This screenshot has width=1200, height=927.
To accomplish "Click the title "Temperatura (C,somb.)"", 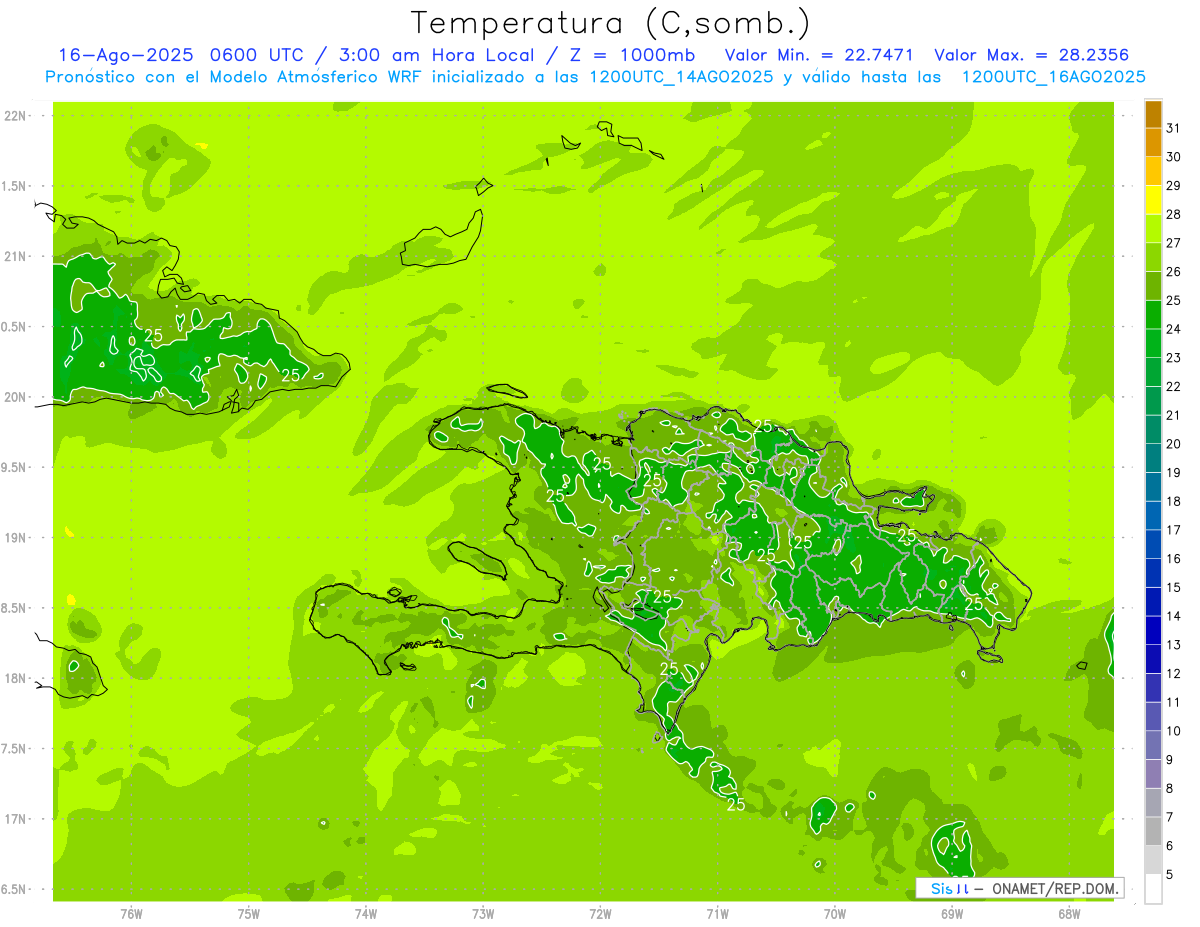I will point(610,23).
